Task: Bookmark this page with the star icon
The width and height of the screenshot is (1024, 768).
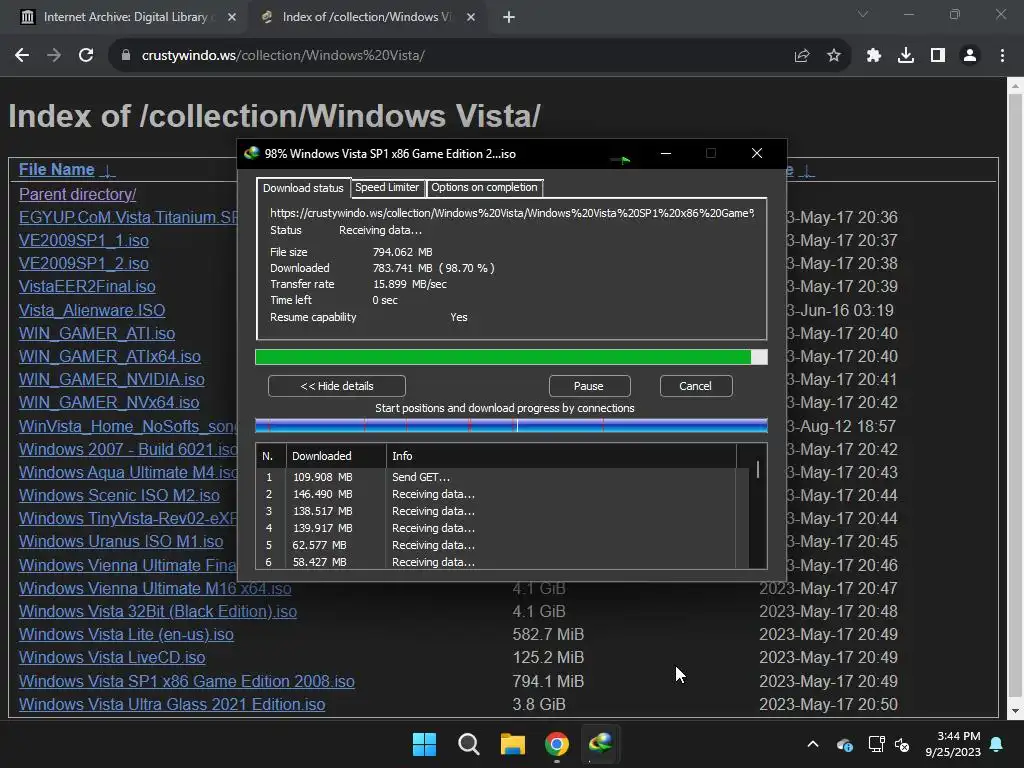Action: click(833, 56)
